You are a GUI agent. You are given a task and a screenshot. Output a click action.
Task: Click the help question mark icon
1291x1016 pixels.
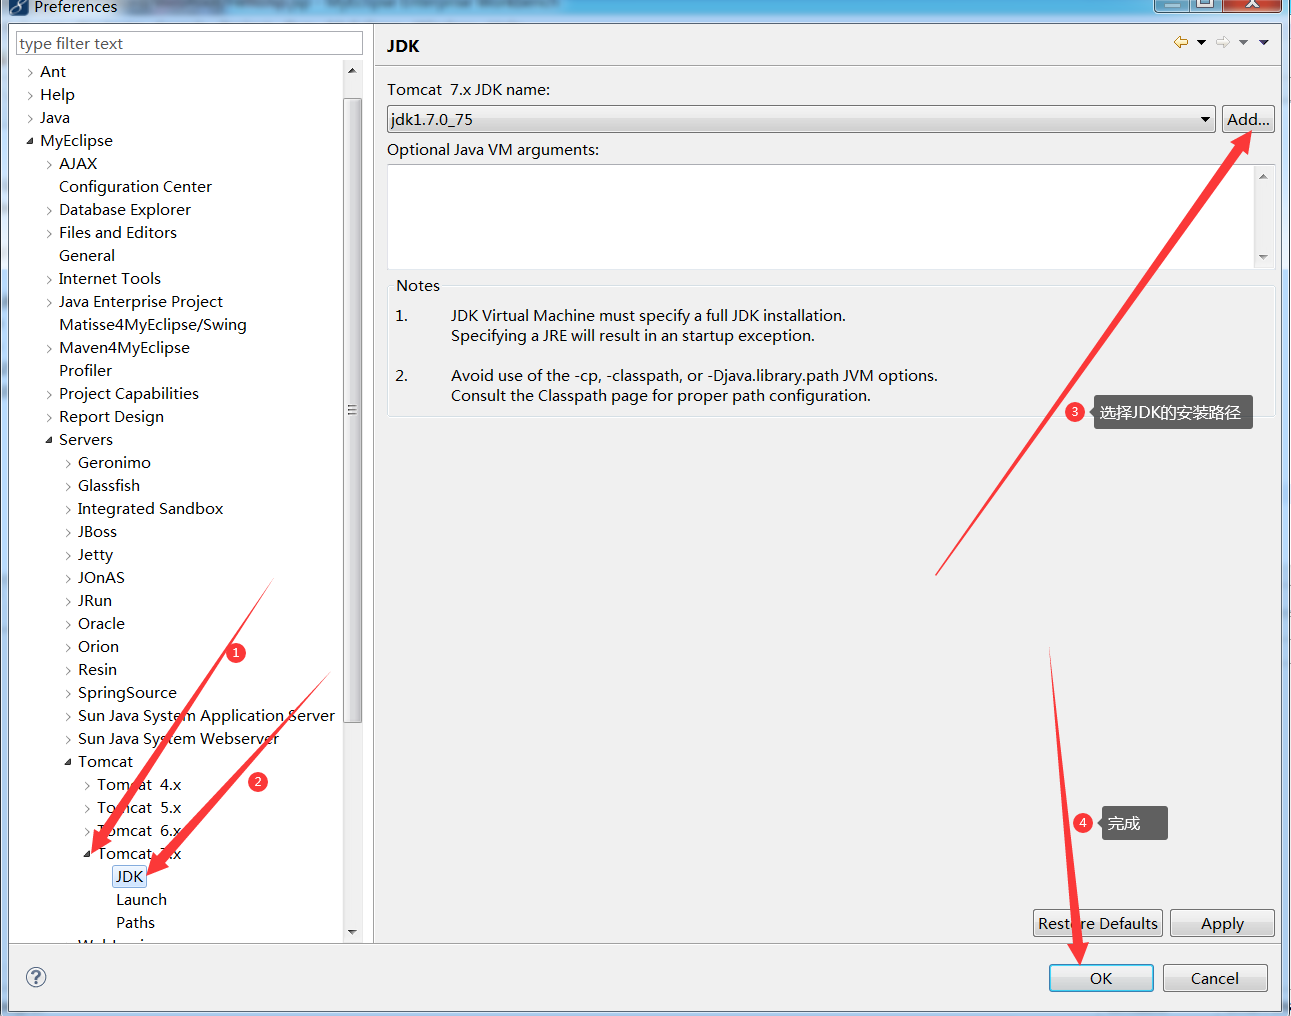[x=36, y=977]
